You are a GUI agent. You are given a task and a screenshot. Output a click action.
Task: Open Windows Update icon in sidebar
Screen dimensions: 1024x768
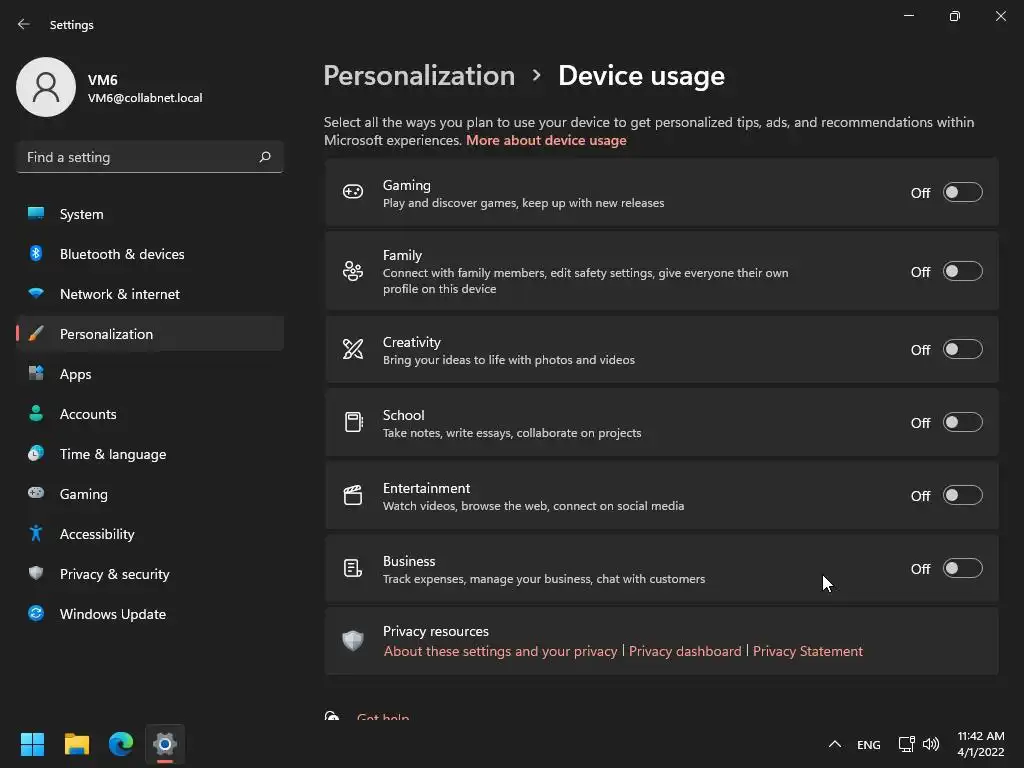pos(36,614)
